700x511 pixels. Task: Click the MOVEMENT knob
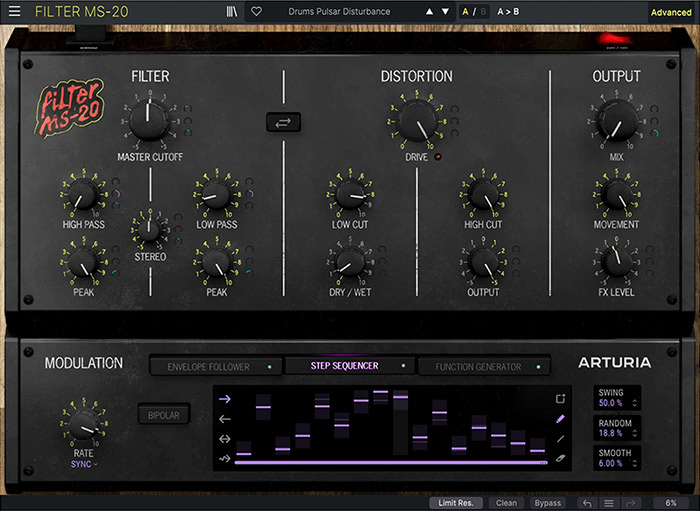[617, 195]
